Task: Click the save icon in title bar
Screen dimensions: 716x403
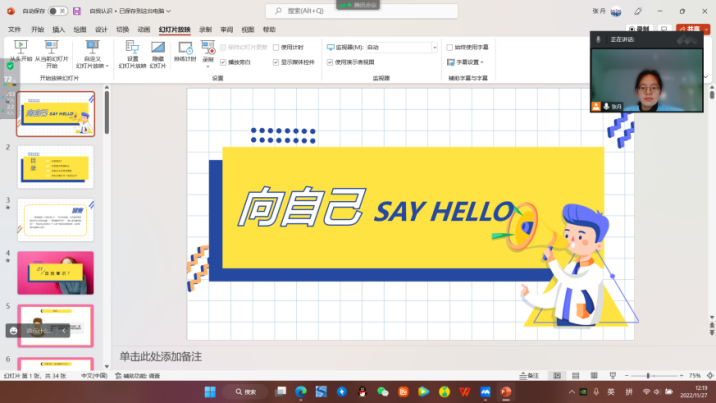Action: click(x=77, y=11)
